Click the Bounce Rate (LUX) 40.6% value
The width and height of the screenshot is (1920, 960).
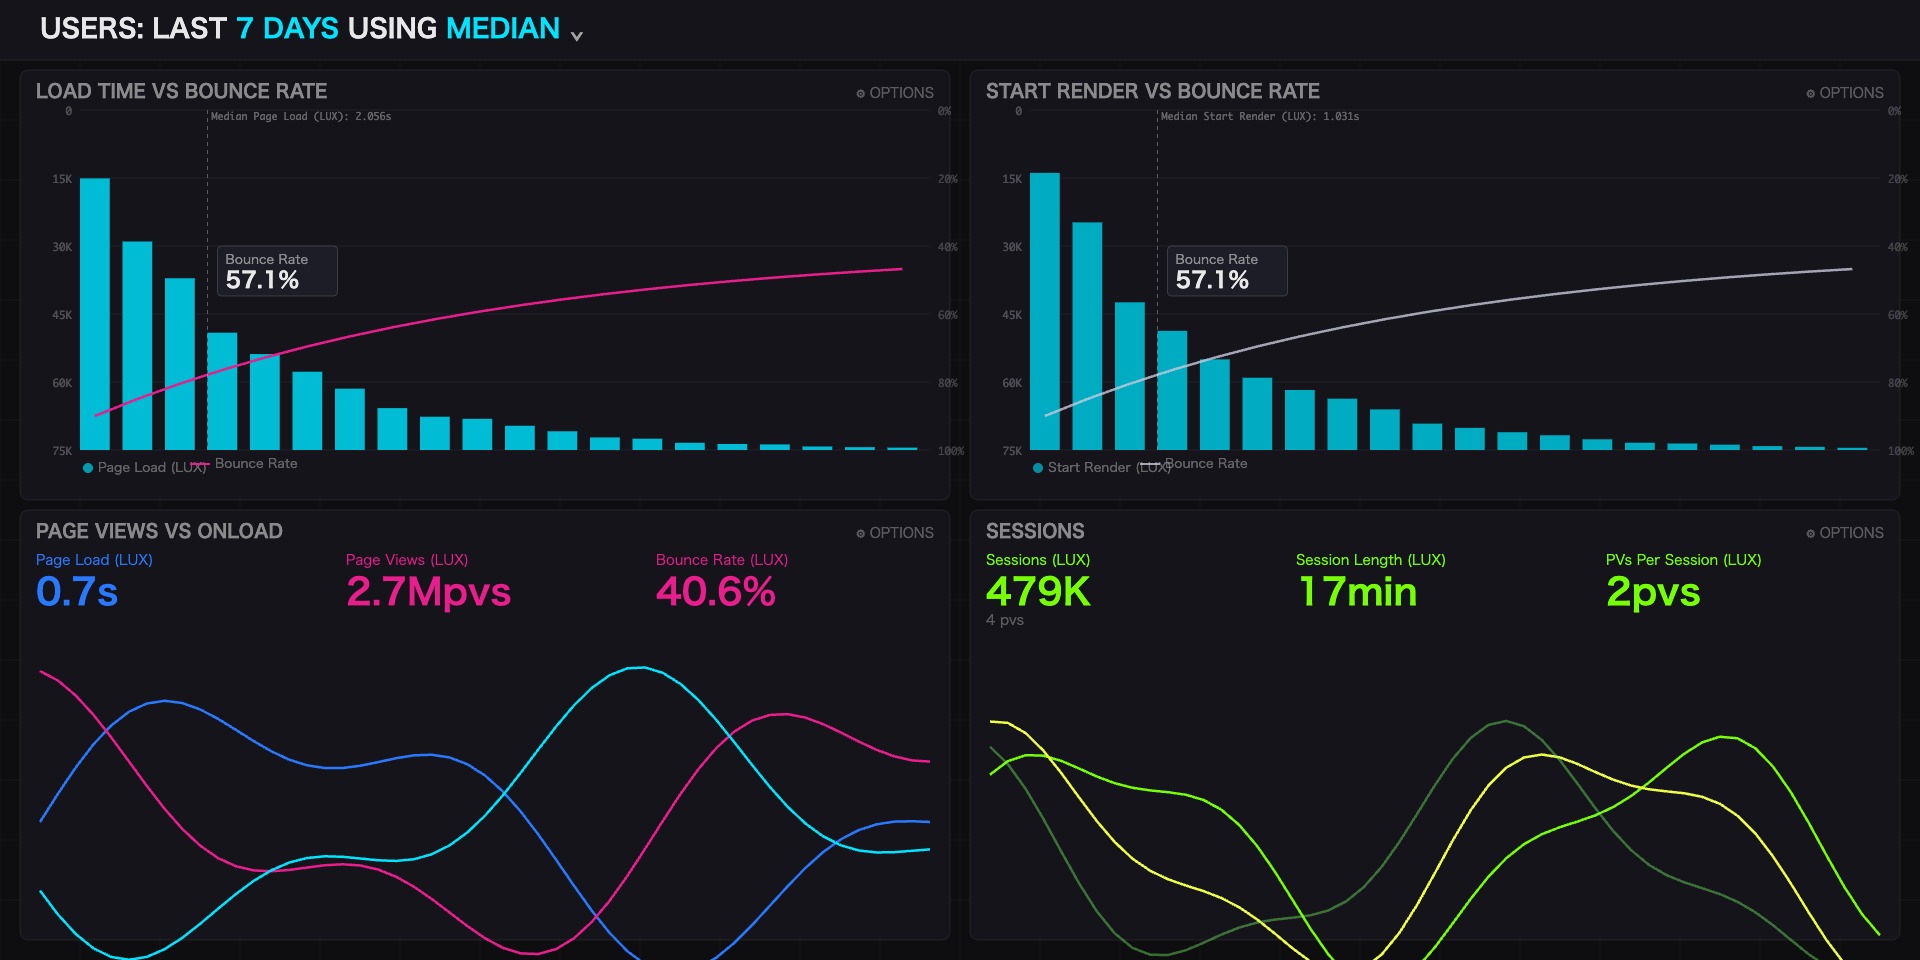715,592
